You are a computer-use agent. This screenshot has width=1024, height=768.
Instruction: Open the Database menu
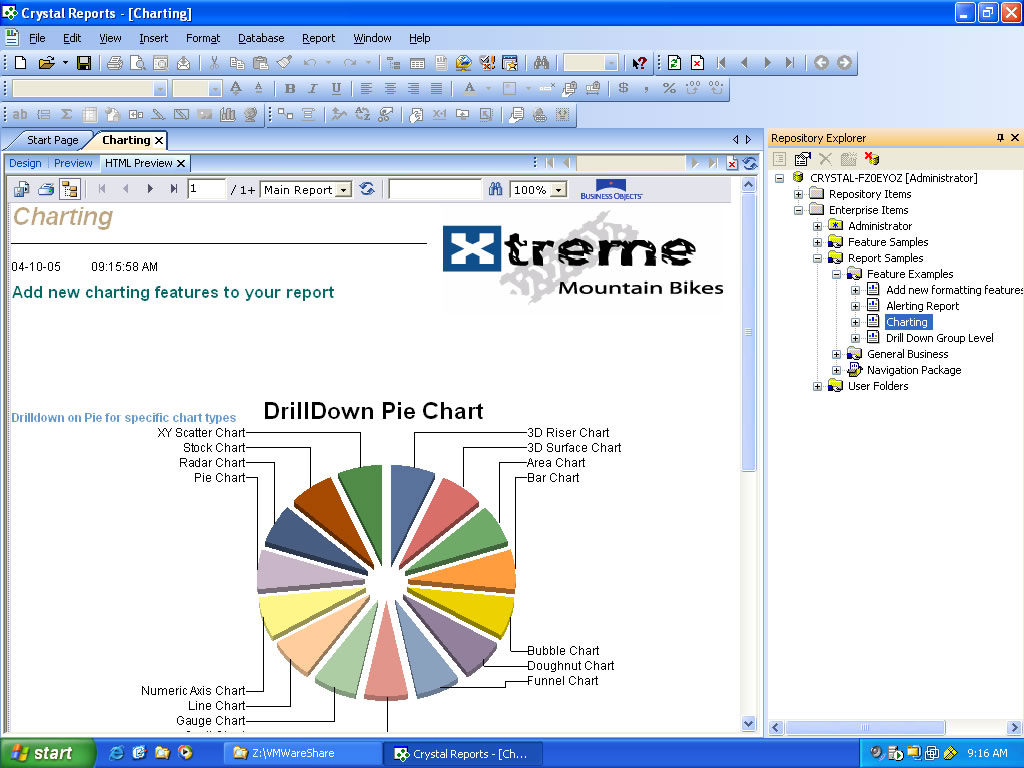click(261, 39)
